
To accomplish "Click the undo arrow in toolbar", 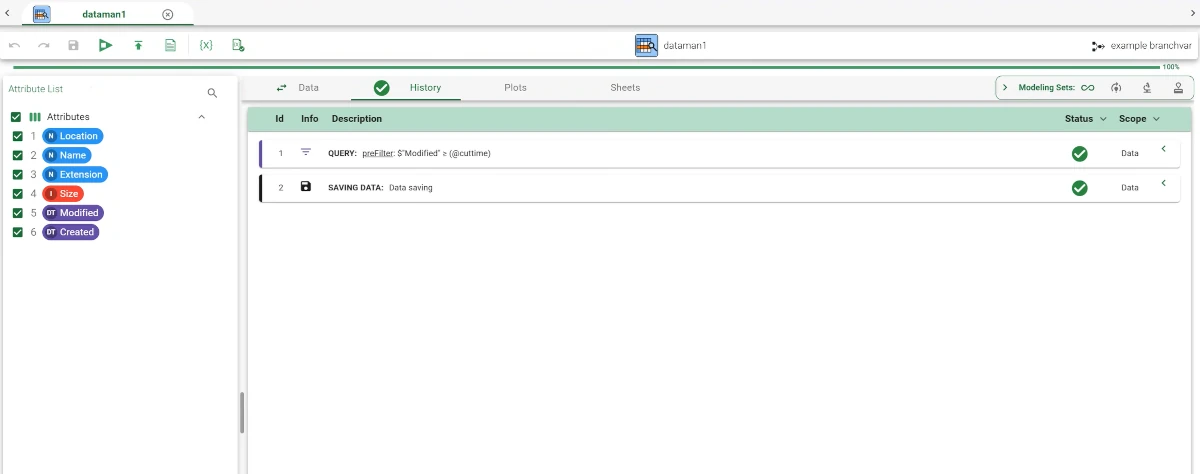I will [14, 45].
